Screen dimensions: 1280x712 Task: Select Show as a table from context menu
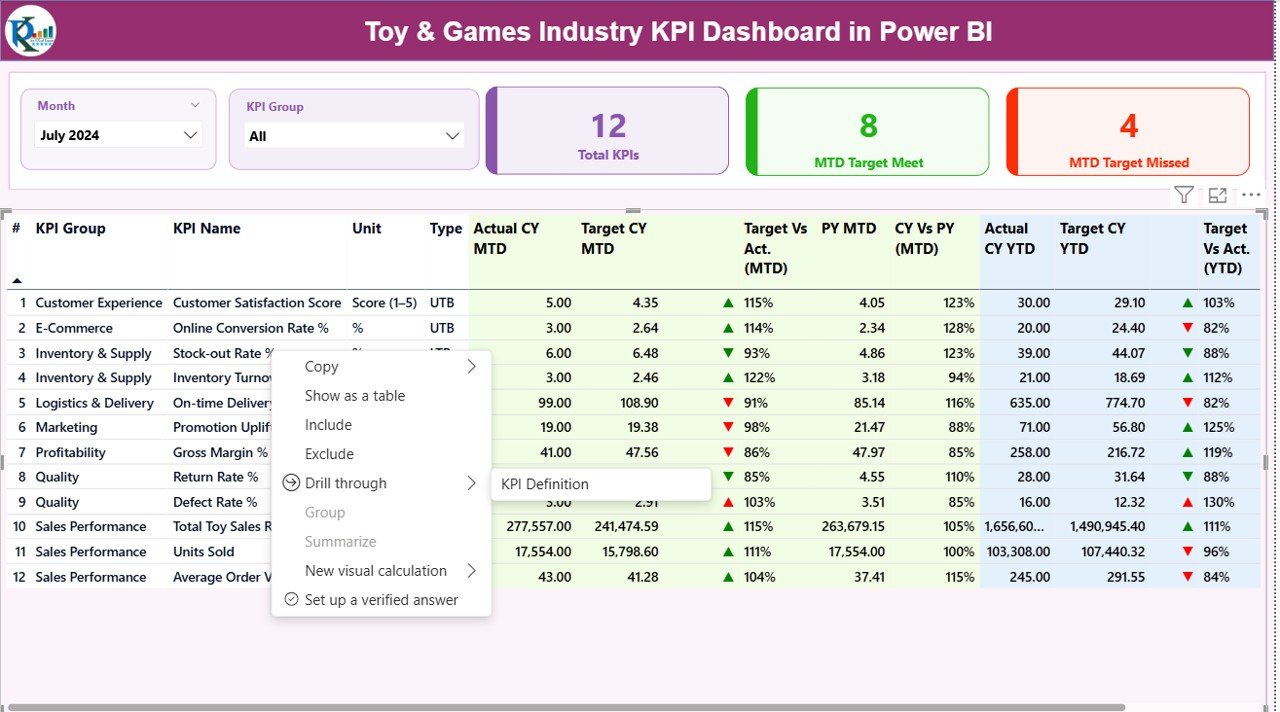coord(355,395)
